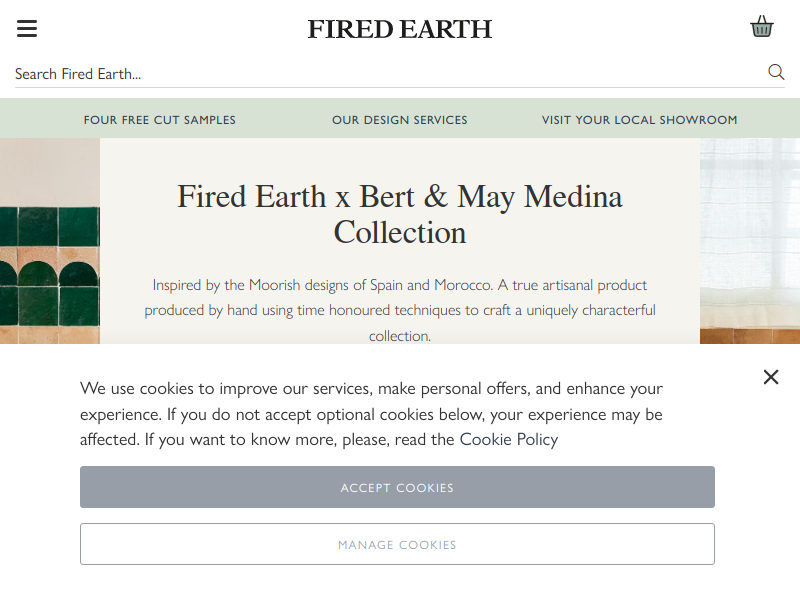
Task: Click the Moorish designs description paragraph
Action: [x=399, y=310]
